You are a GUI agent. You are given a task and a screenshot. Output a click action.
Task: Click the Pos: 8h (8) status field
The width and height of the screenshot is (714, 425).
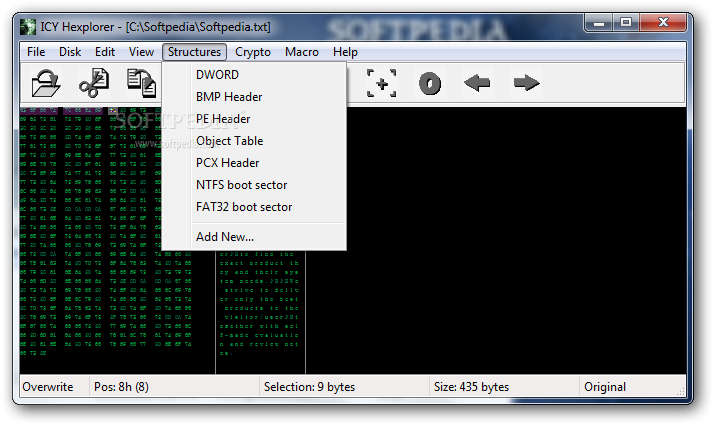174,387
